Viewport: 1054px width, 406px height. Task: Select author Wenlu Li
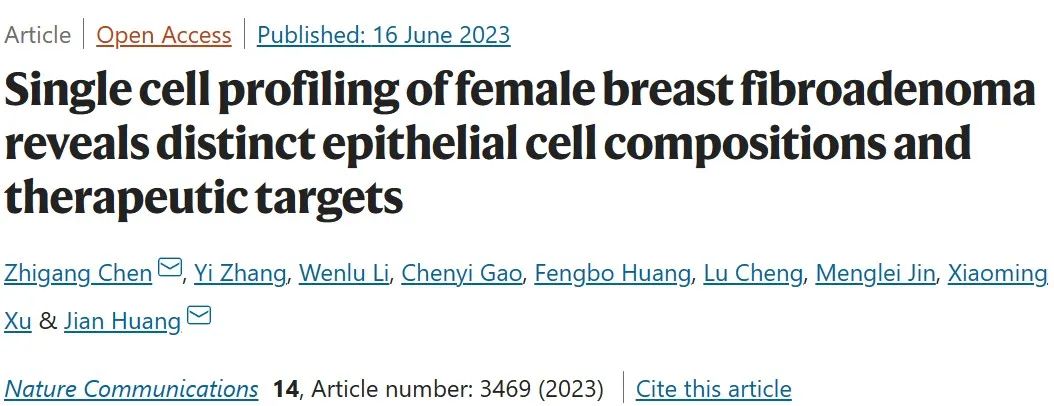coord(343,274)
